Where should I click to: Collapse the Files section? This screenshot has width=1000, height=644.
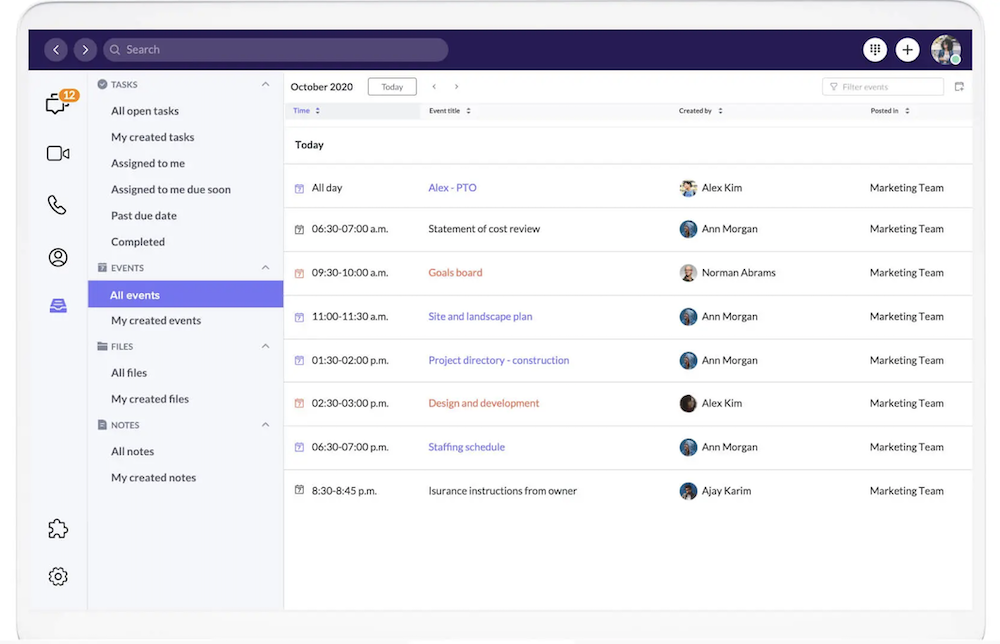[x=265, y=346]
